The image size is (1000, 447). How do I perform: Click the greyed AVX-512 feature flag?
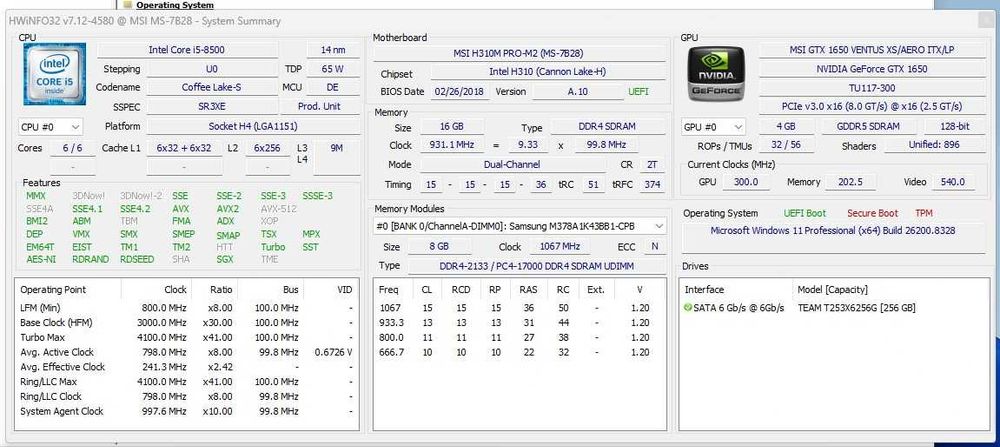pyautogui.click(x=279, y=209)
